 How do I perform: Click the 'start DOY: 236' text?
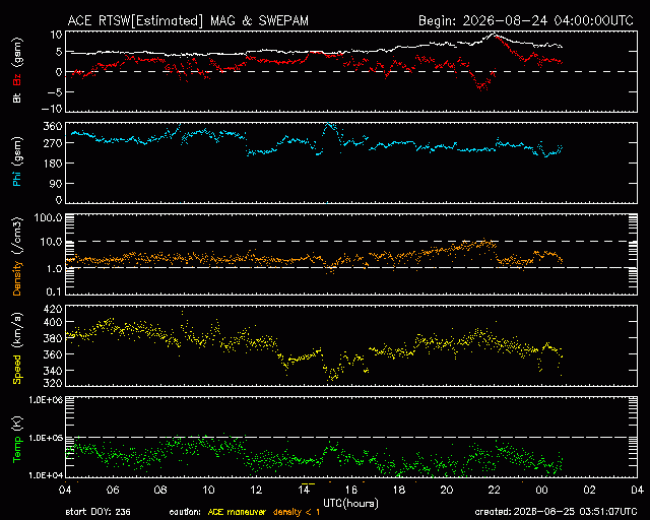98,512
